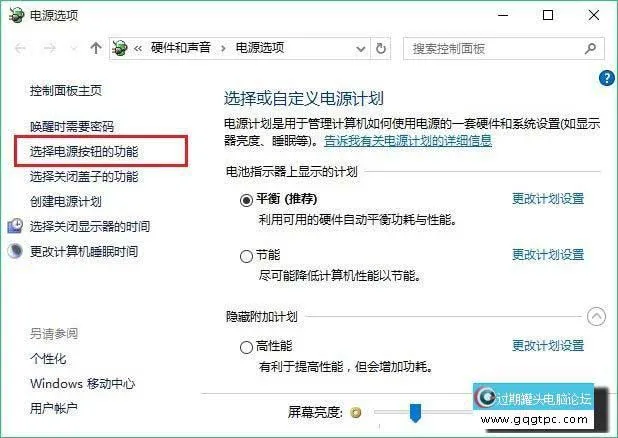The width and height of the screenshot is (618, 438).
Task: Click the magnifier icon in search box
Action: [x=590, y=48]
